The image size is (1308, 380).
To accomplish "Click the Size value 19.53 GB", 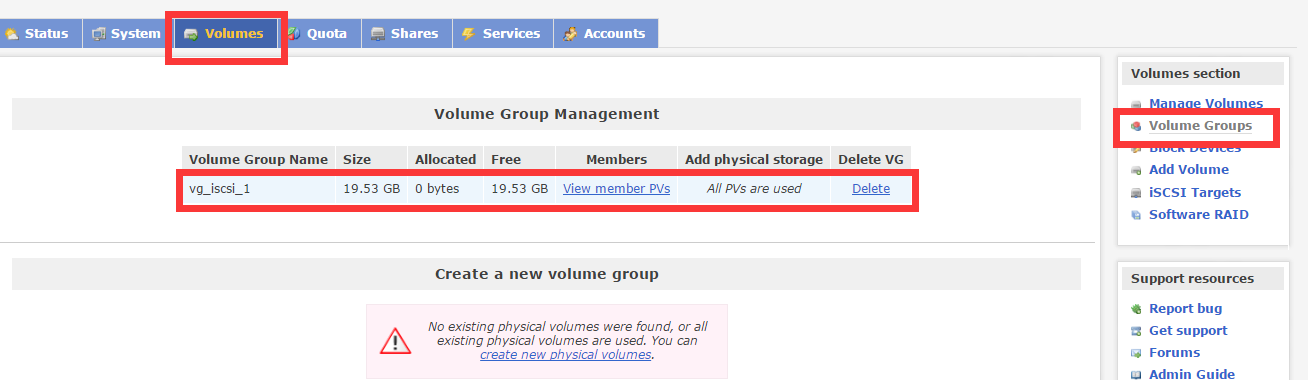I will 371,188.
